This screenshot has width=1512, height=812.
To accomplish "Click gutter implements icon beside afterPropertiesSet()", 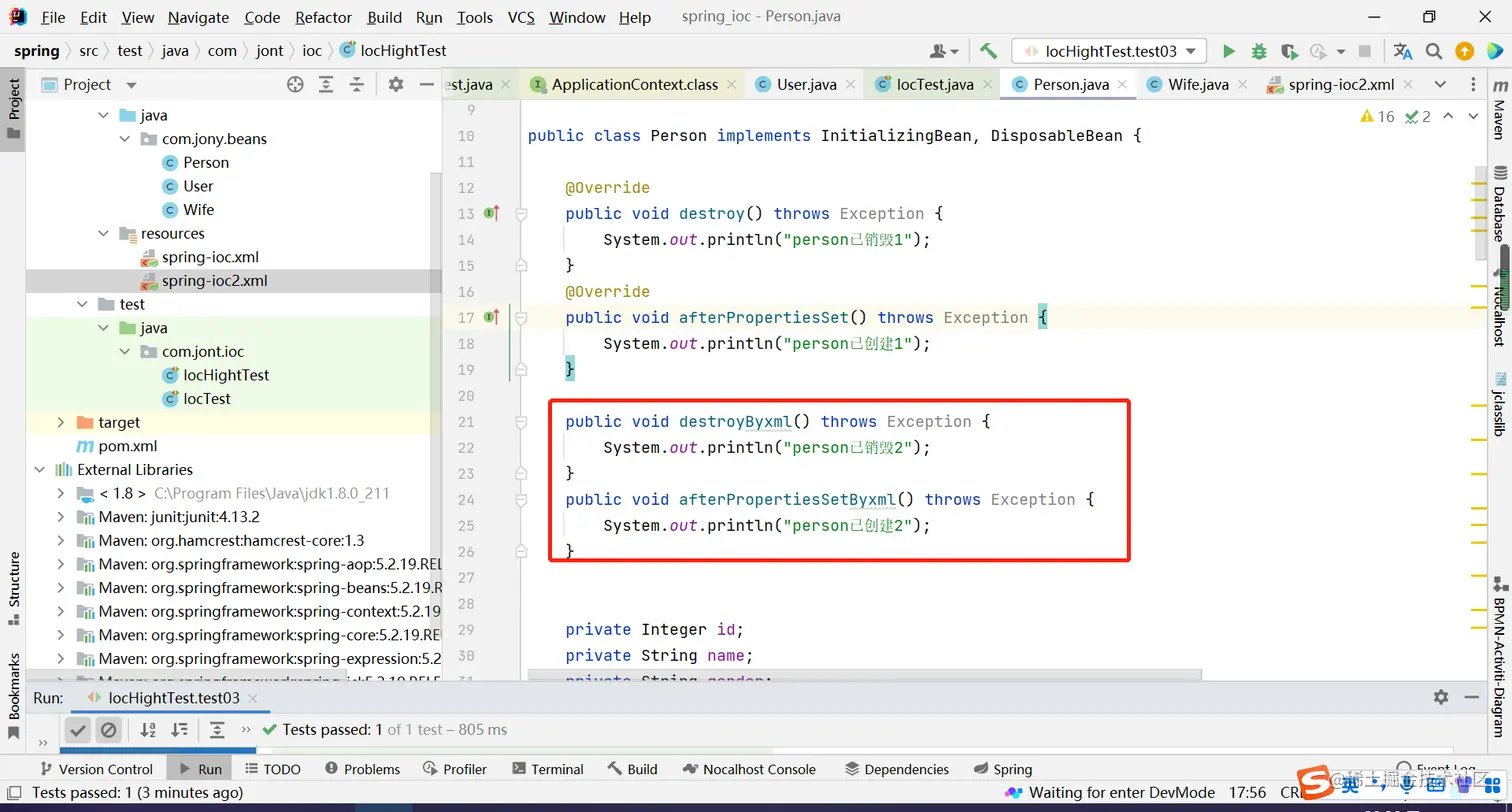I will (x=491, y=317).
